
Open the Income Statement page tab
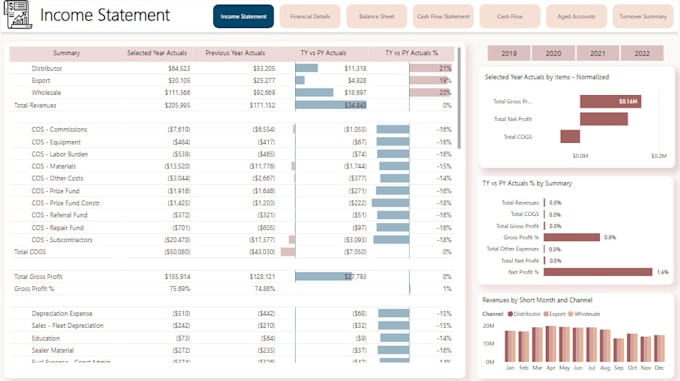[243, 16]
